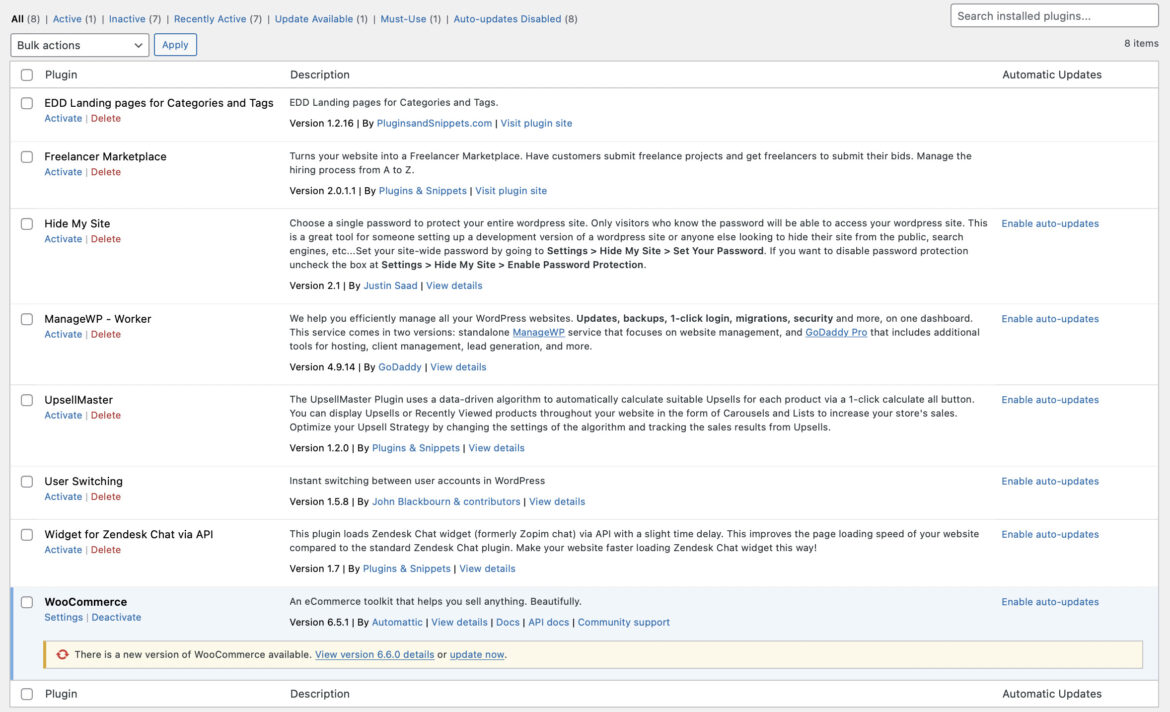Check the select-all plugins checkbox
The height and width of the screenshot is (712, 1170).
[x=26, y=74]
